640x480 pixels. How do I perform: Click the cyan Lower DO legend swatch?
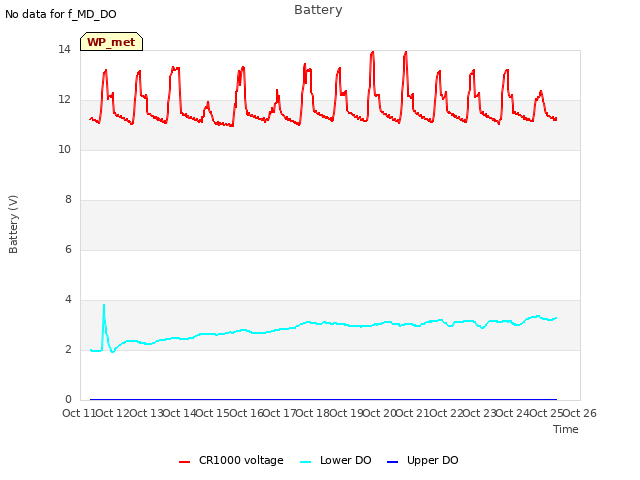point(305,462)
